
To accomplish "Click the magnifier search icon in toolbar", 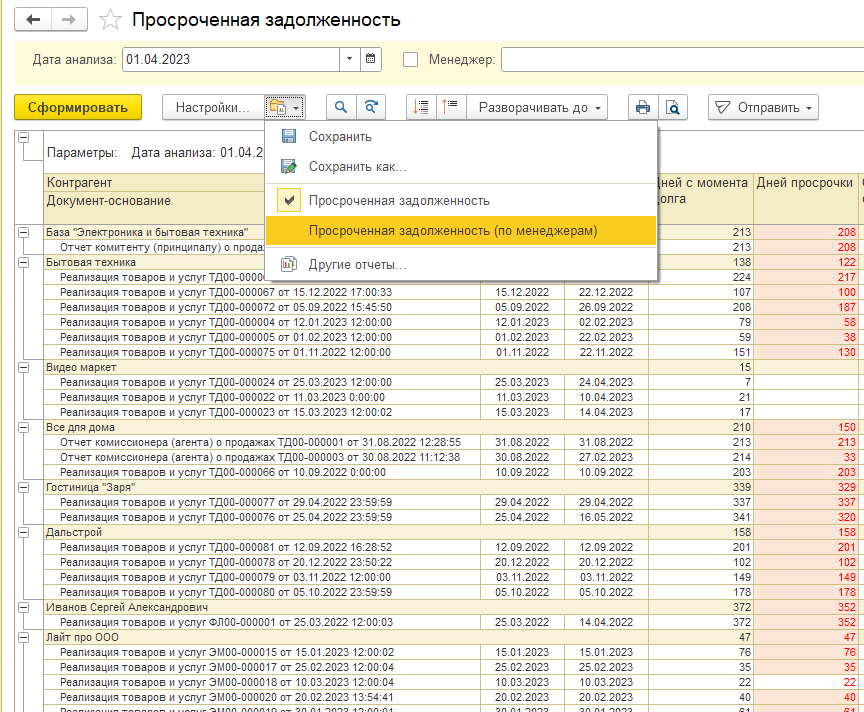I will point(341,107).
